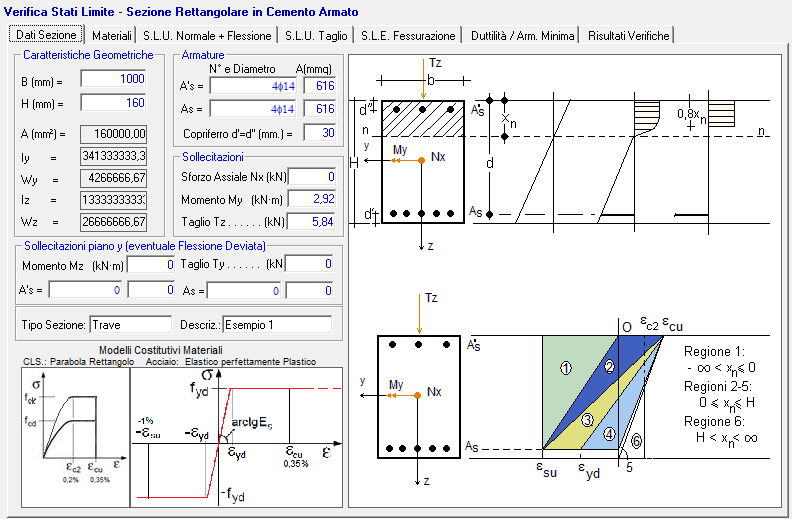Click the Armature group title
Screen dimensions: 792x519
tap(203, 55)
